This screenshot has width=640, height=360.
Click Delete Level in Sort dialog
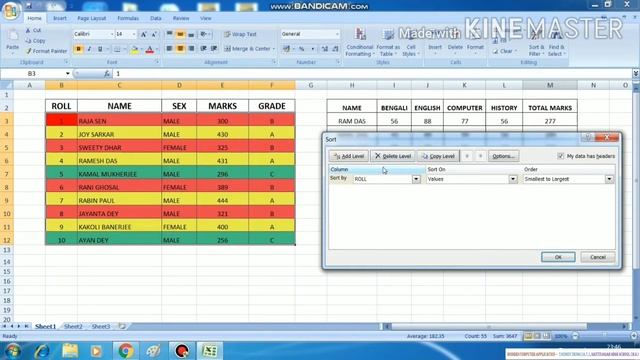[x=393, y=156]
